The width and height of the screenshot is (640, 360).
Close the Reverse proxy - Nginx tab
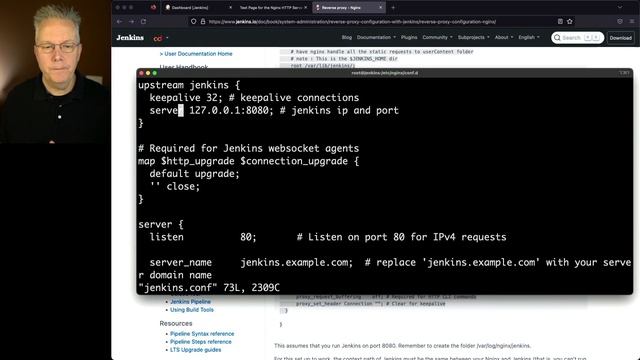point(380,7)
